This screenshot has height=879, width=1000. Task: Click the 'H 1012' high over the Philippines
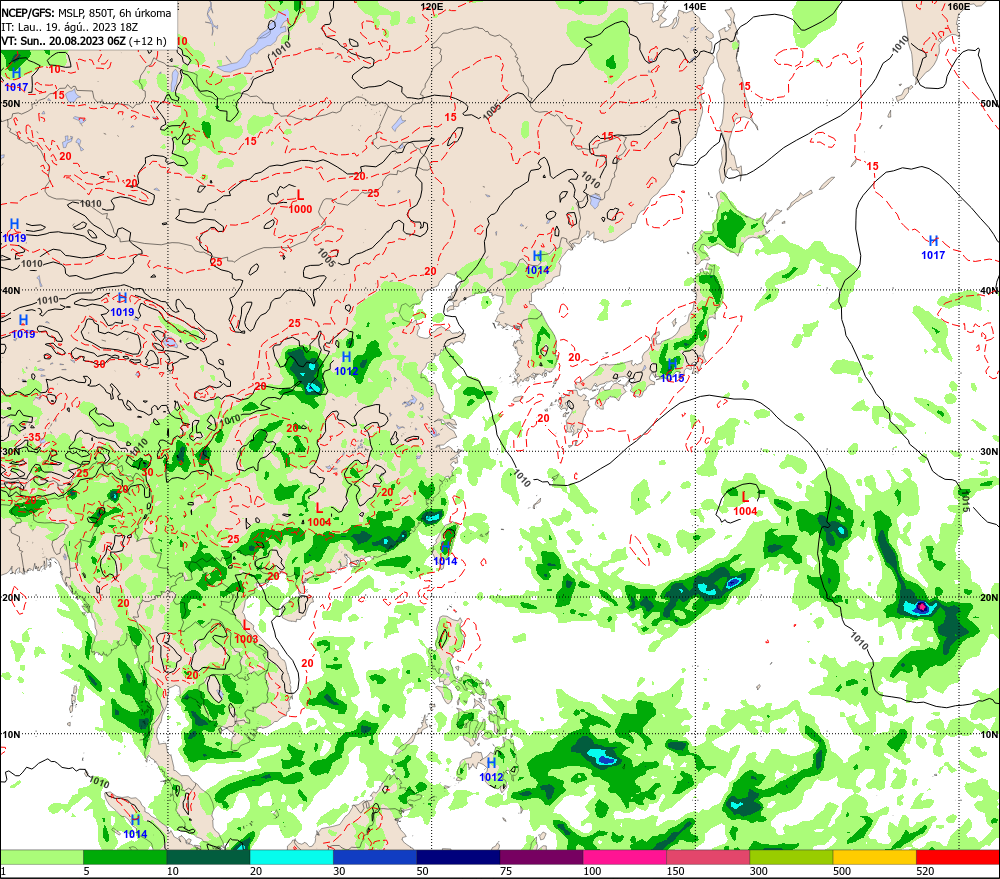(491, 770)
